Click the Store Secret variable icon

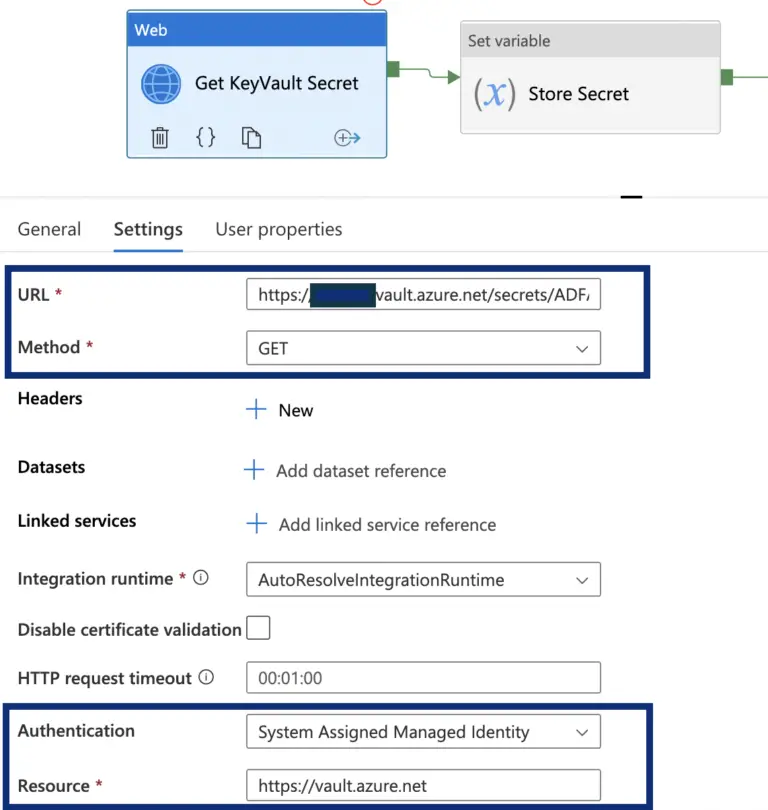[x=494, y=94]
